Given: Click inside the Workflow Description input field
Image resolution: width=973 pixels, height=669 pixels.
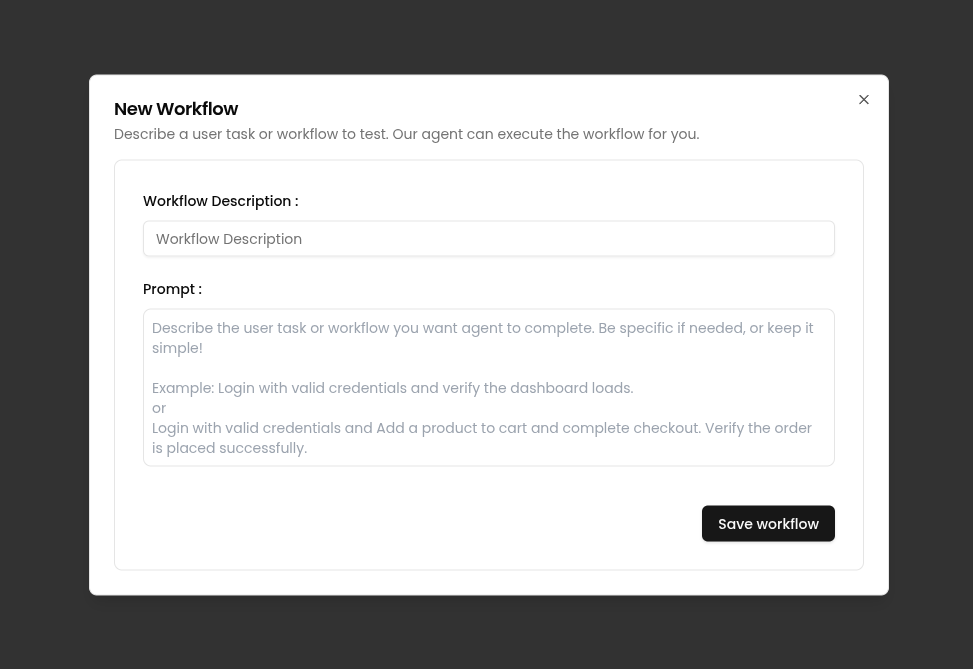Looking at the screenshot, I should 488,238.
